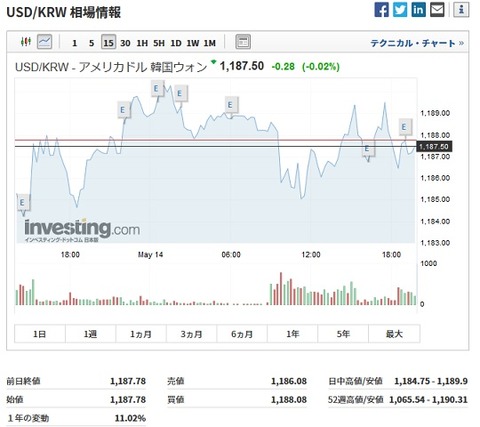Show the 3ヵ月 range

point(191,334)
